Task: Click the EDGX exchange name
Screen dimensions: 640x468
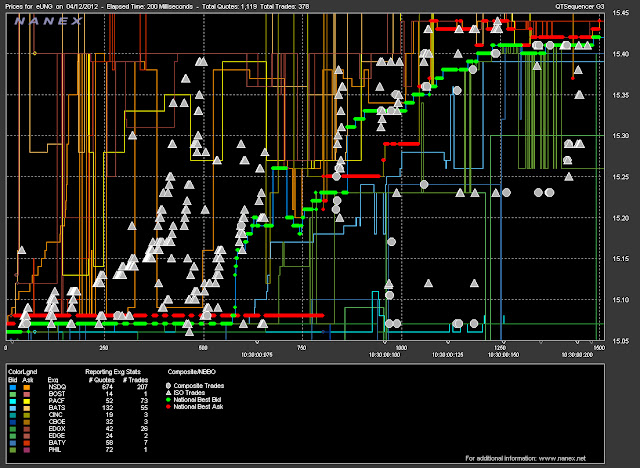Action: (x=57, y=428)
